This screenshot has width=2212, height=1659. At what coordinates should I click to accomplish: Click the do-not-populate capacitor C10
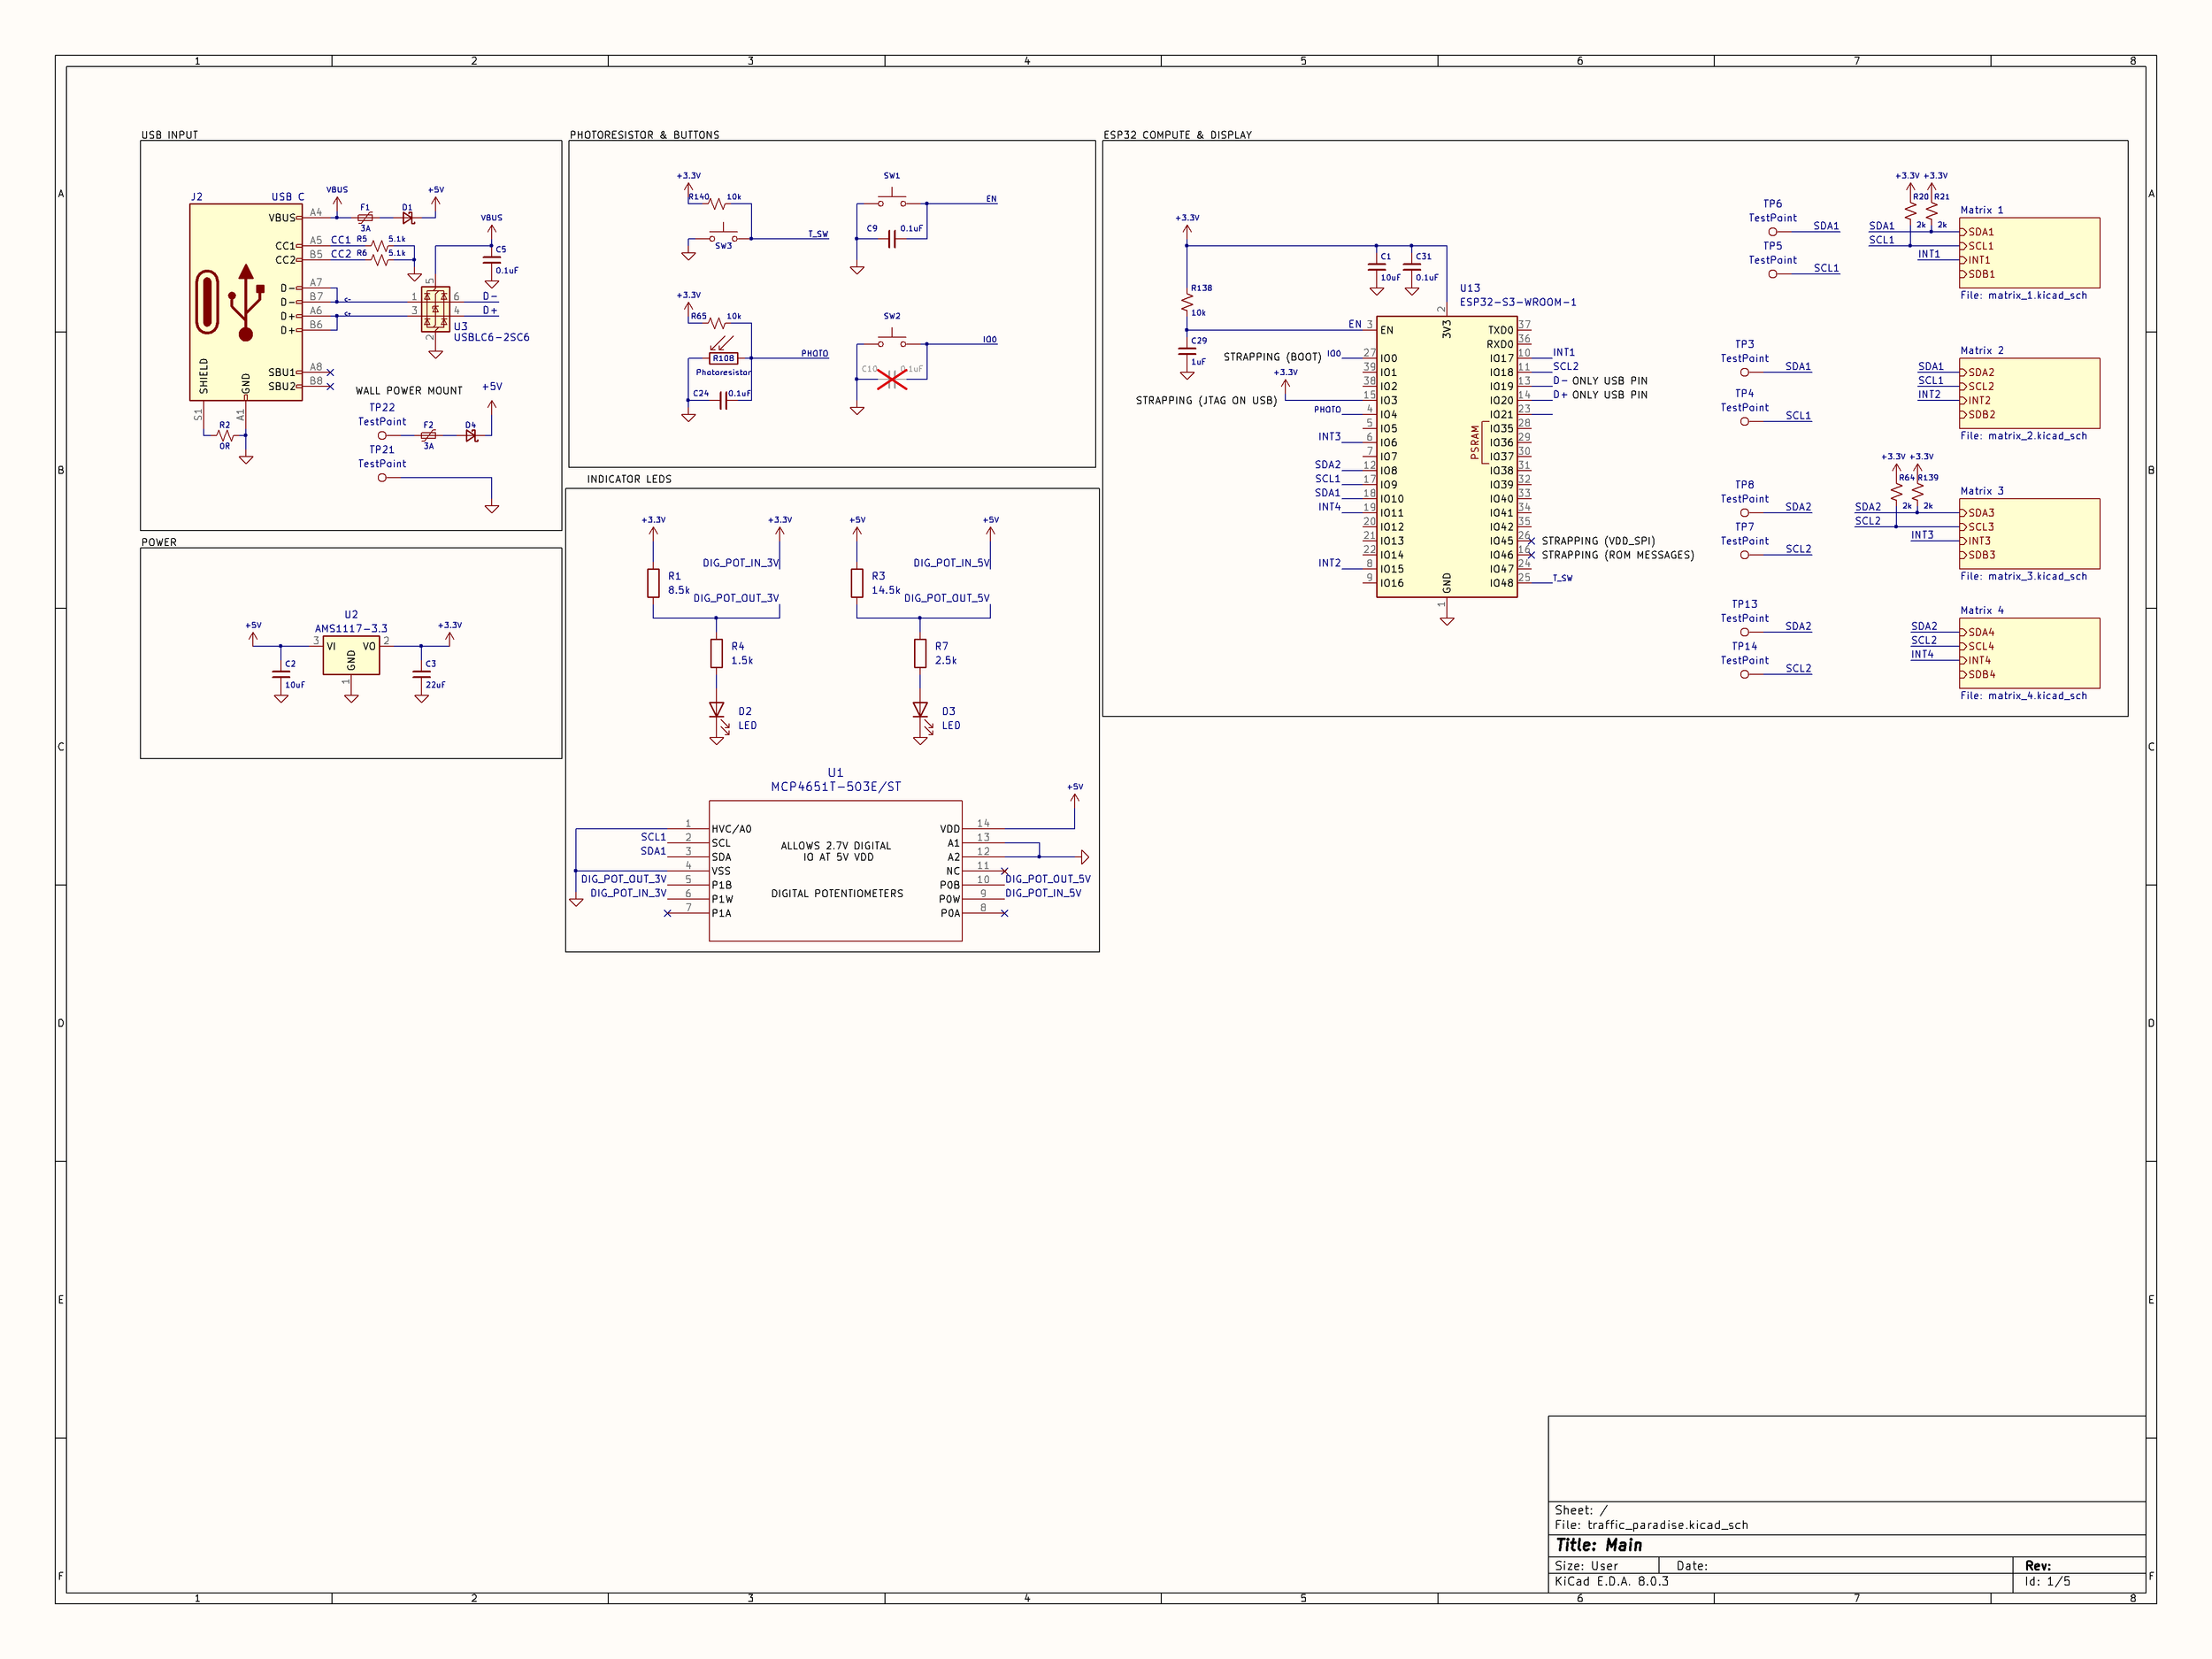click(x=891, y=379)
